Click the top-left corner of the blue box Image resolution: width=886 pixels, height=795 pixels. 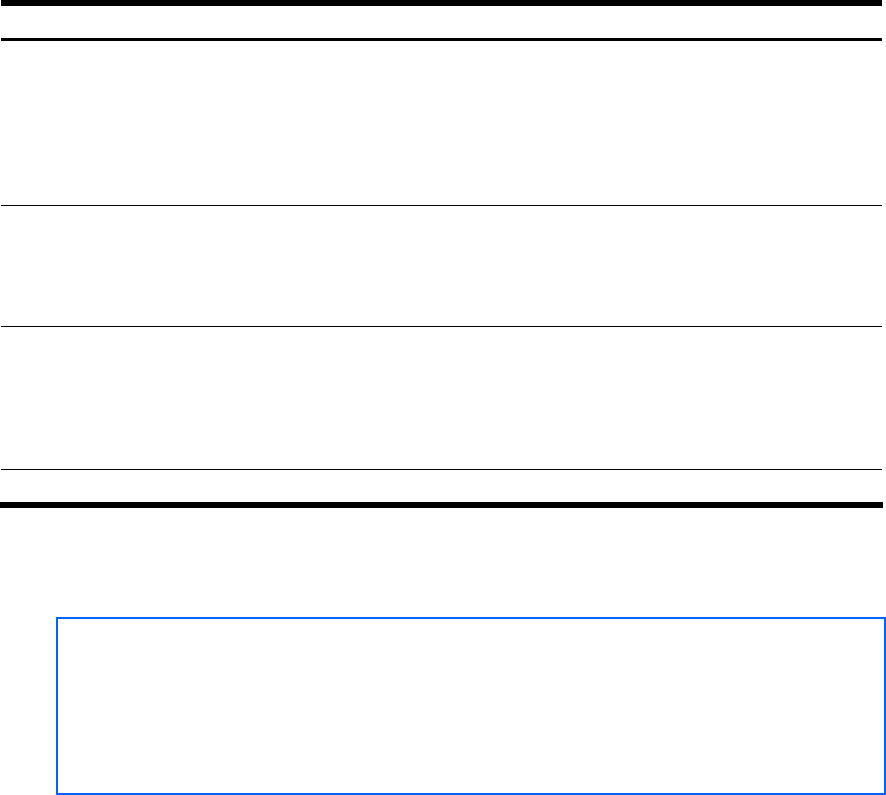pos(58,619)
